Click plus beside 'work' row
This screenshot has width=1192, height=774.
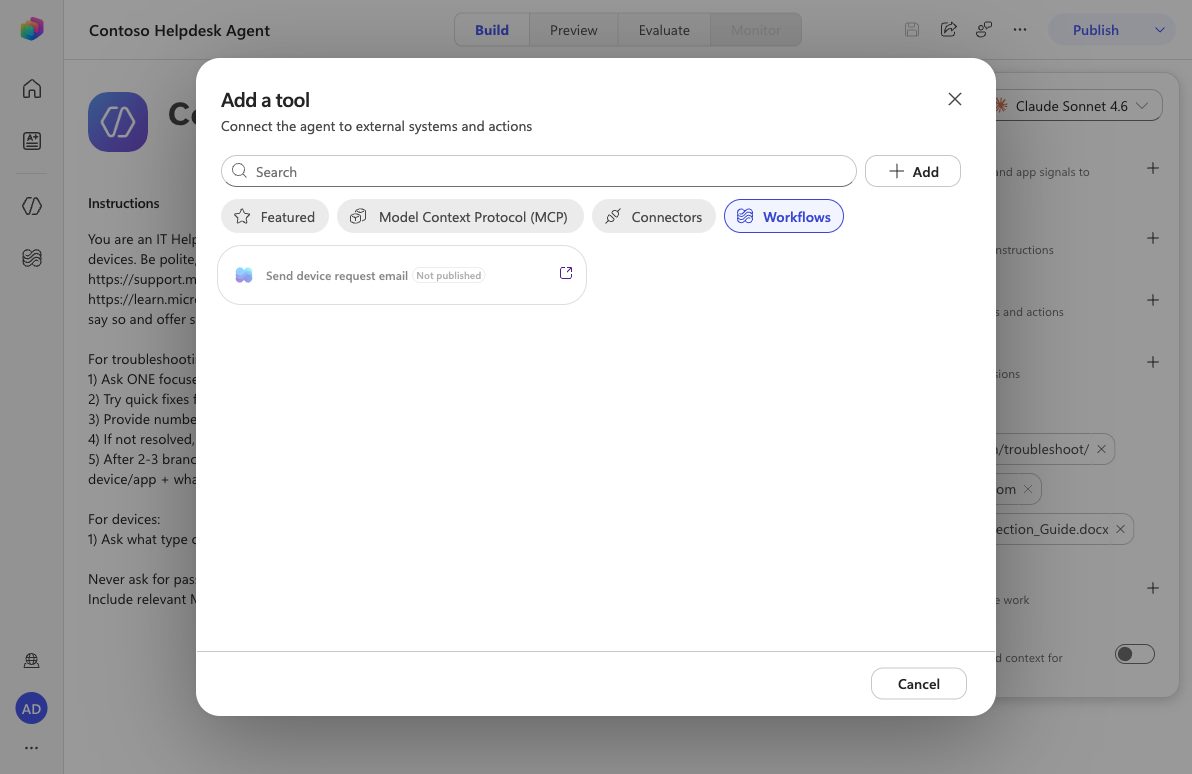click(x=1152, y=588)
